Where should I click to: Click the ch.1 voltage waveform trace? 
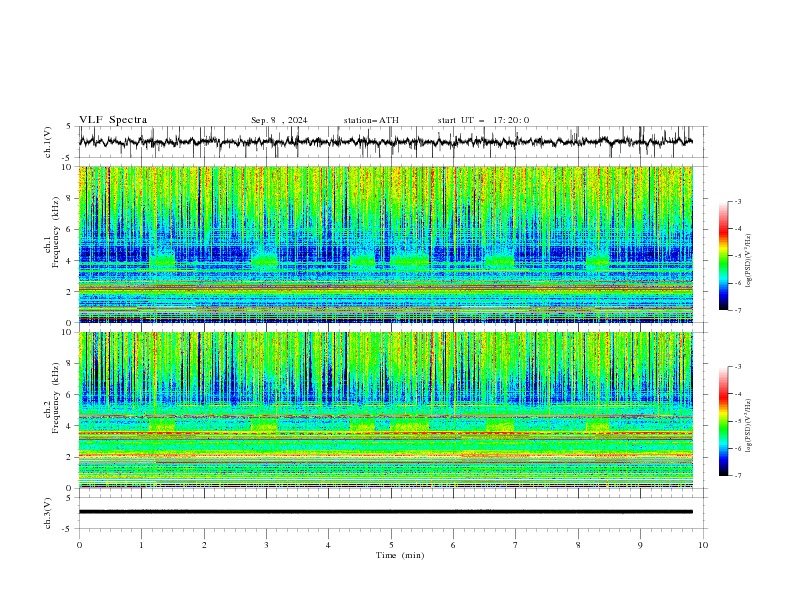[x=386, y=142]
